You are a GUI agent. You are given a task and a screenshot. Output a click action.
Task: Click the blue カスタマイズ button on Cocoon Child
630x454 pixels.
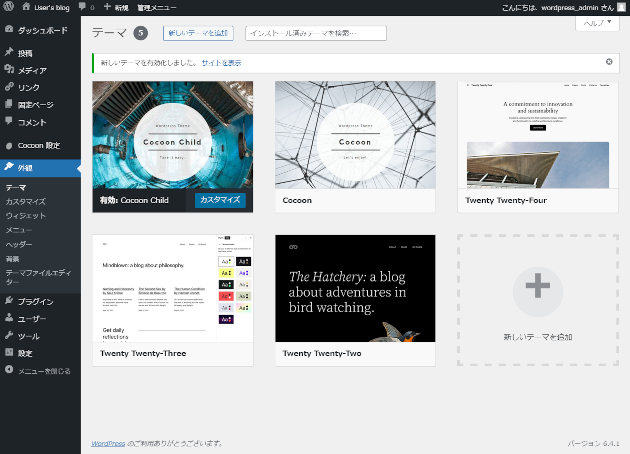tap(220, 200)
